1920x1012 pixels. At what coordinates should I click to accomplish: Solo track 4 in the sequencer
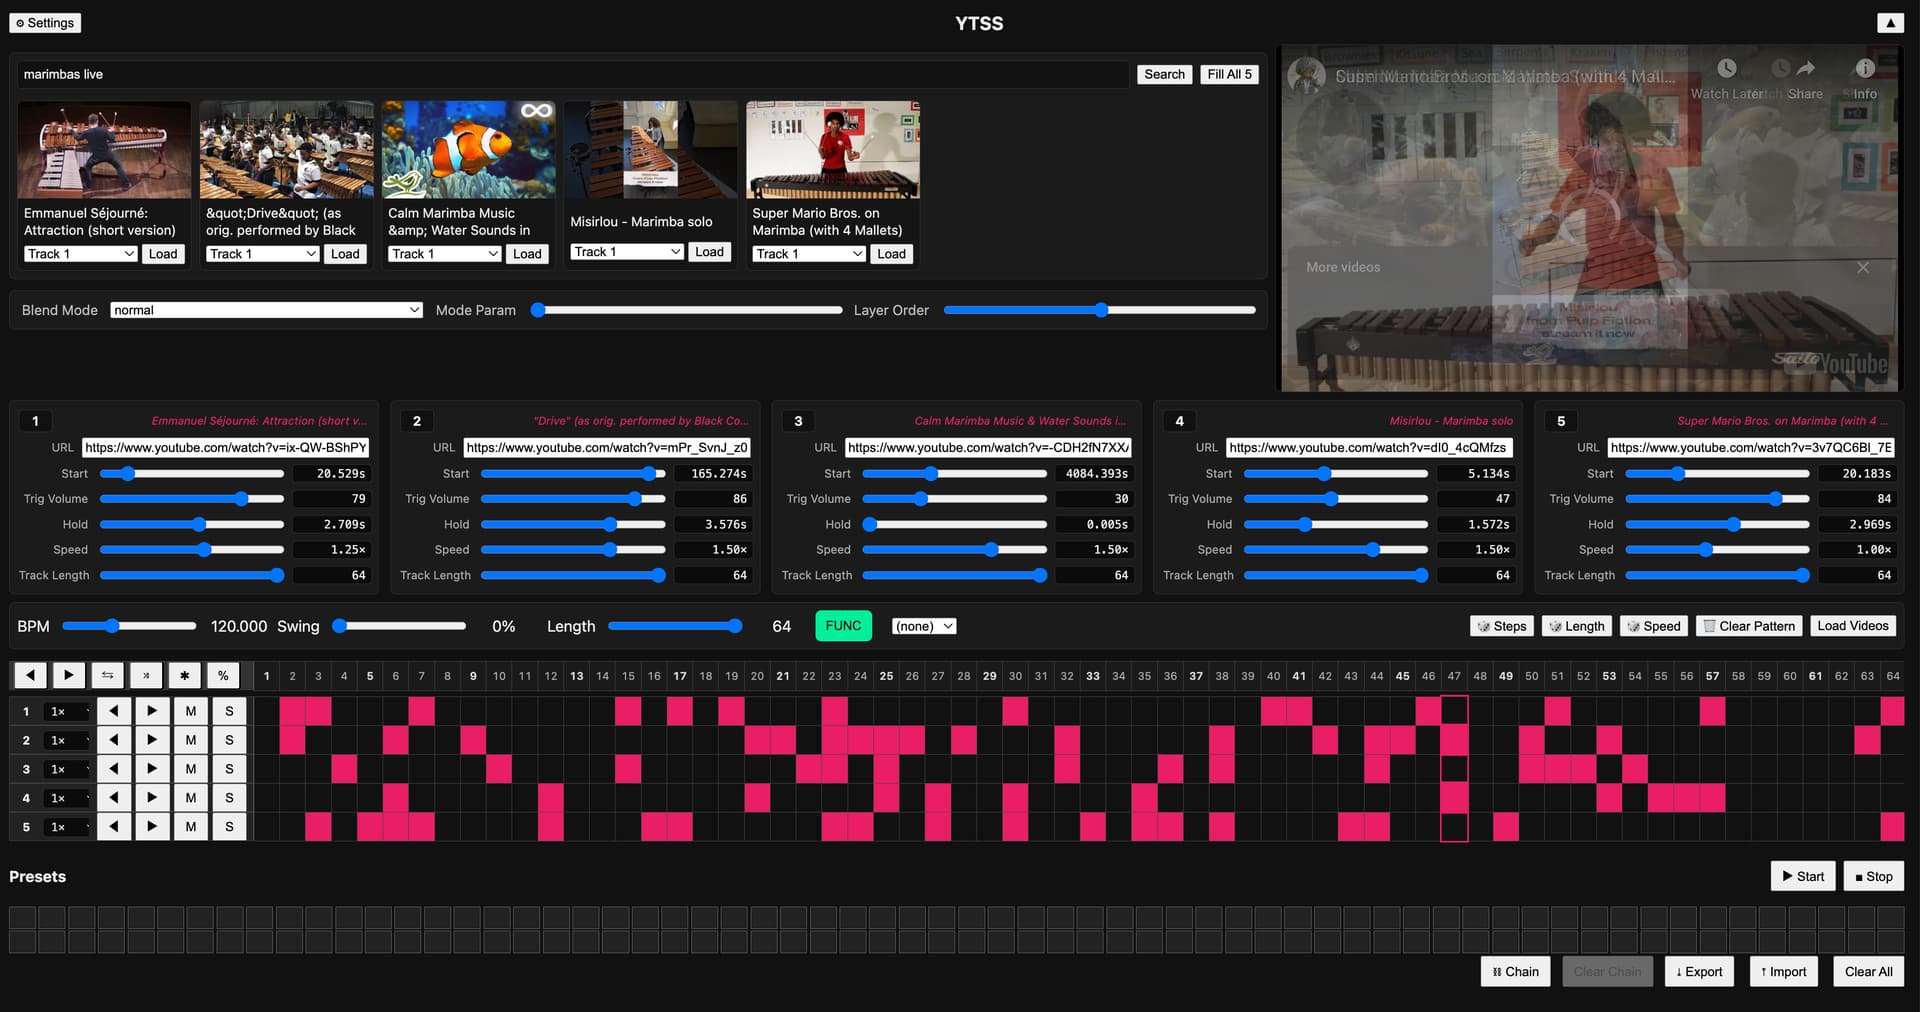pyautogui.click(x=229, y=798)
